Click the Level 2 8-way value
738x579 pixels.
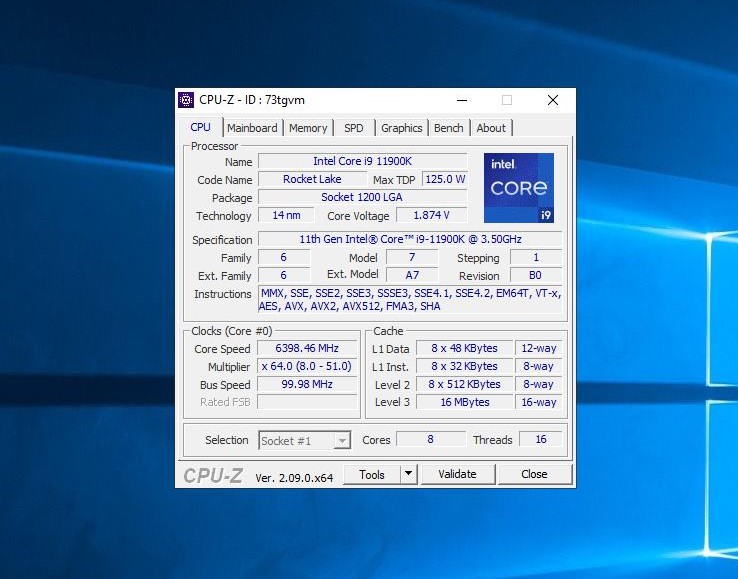(538, 384)
